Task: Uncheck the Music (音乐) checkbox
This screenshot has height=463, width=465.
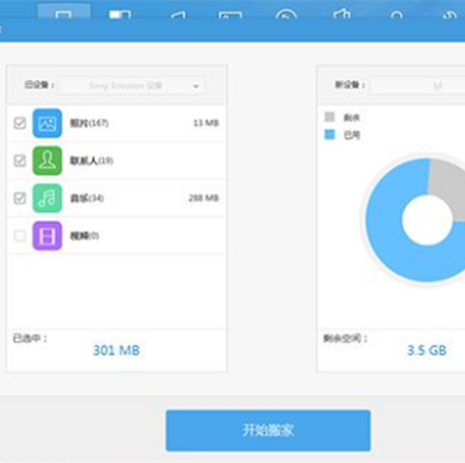Action: pyautogui.click(x=20, y=198)
